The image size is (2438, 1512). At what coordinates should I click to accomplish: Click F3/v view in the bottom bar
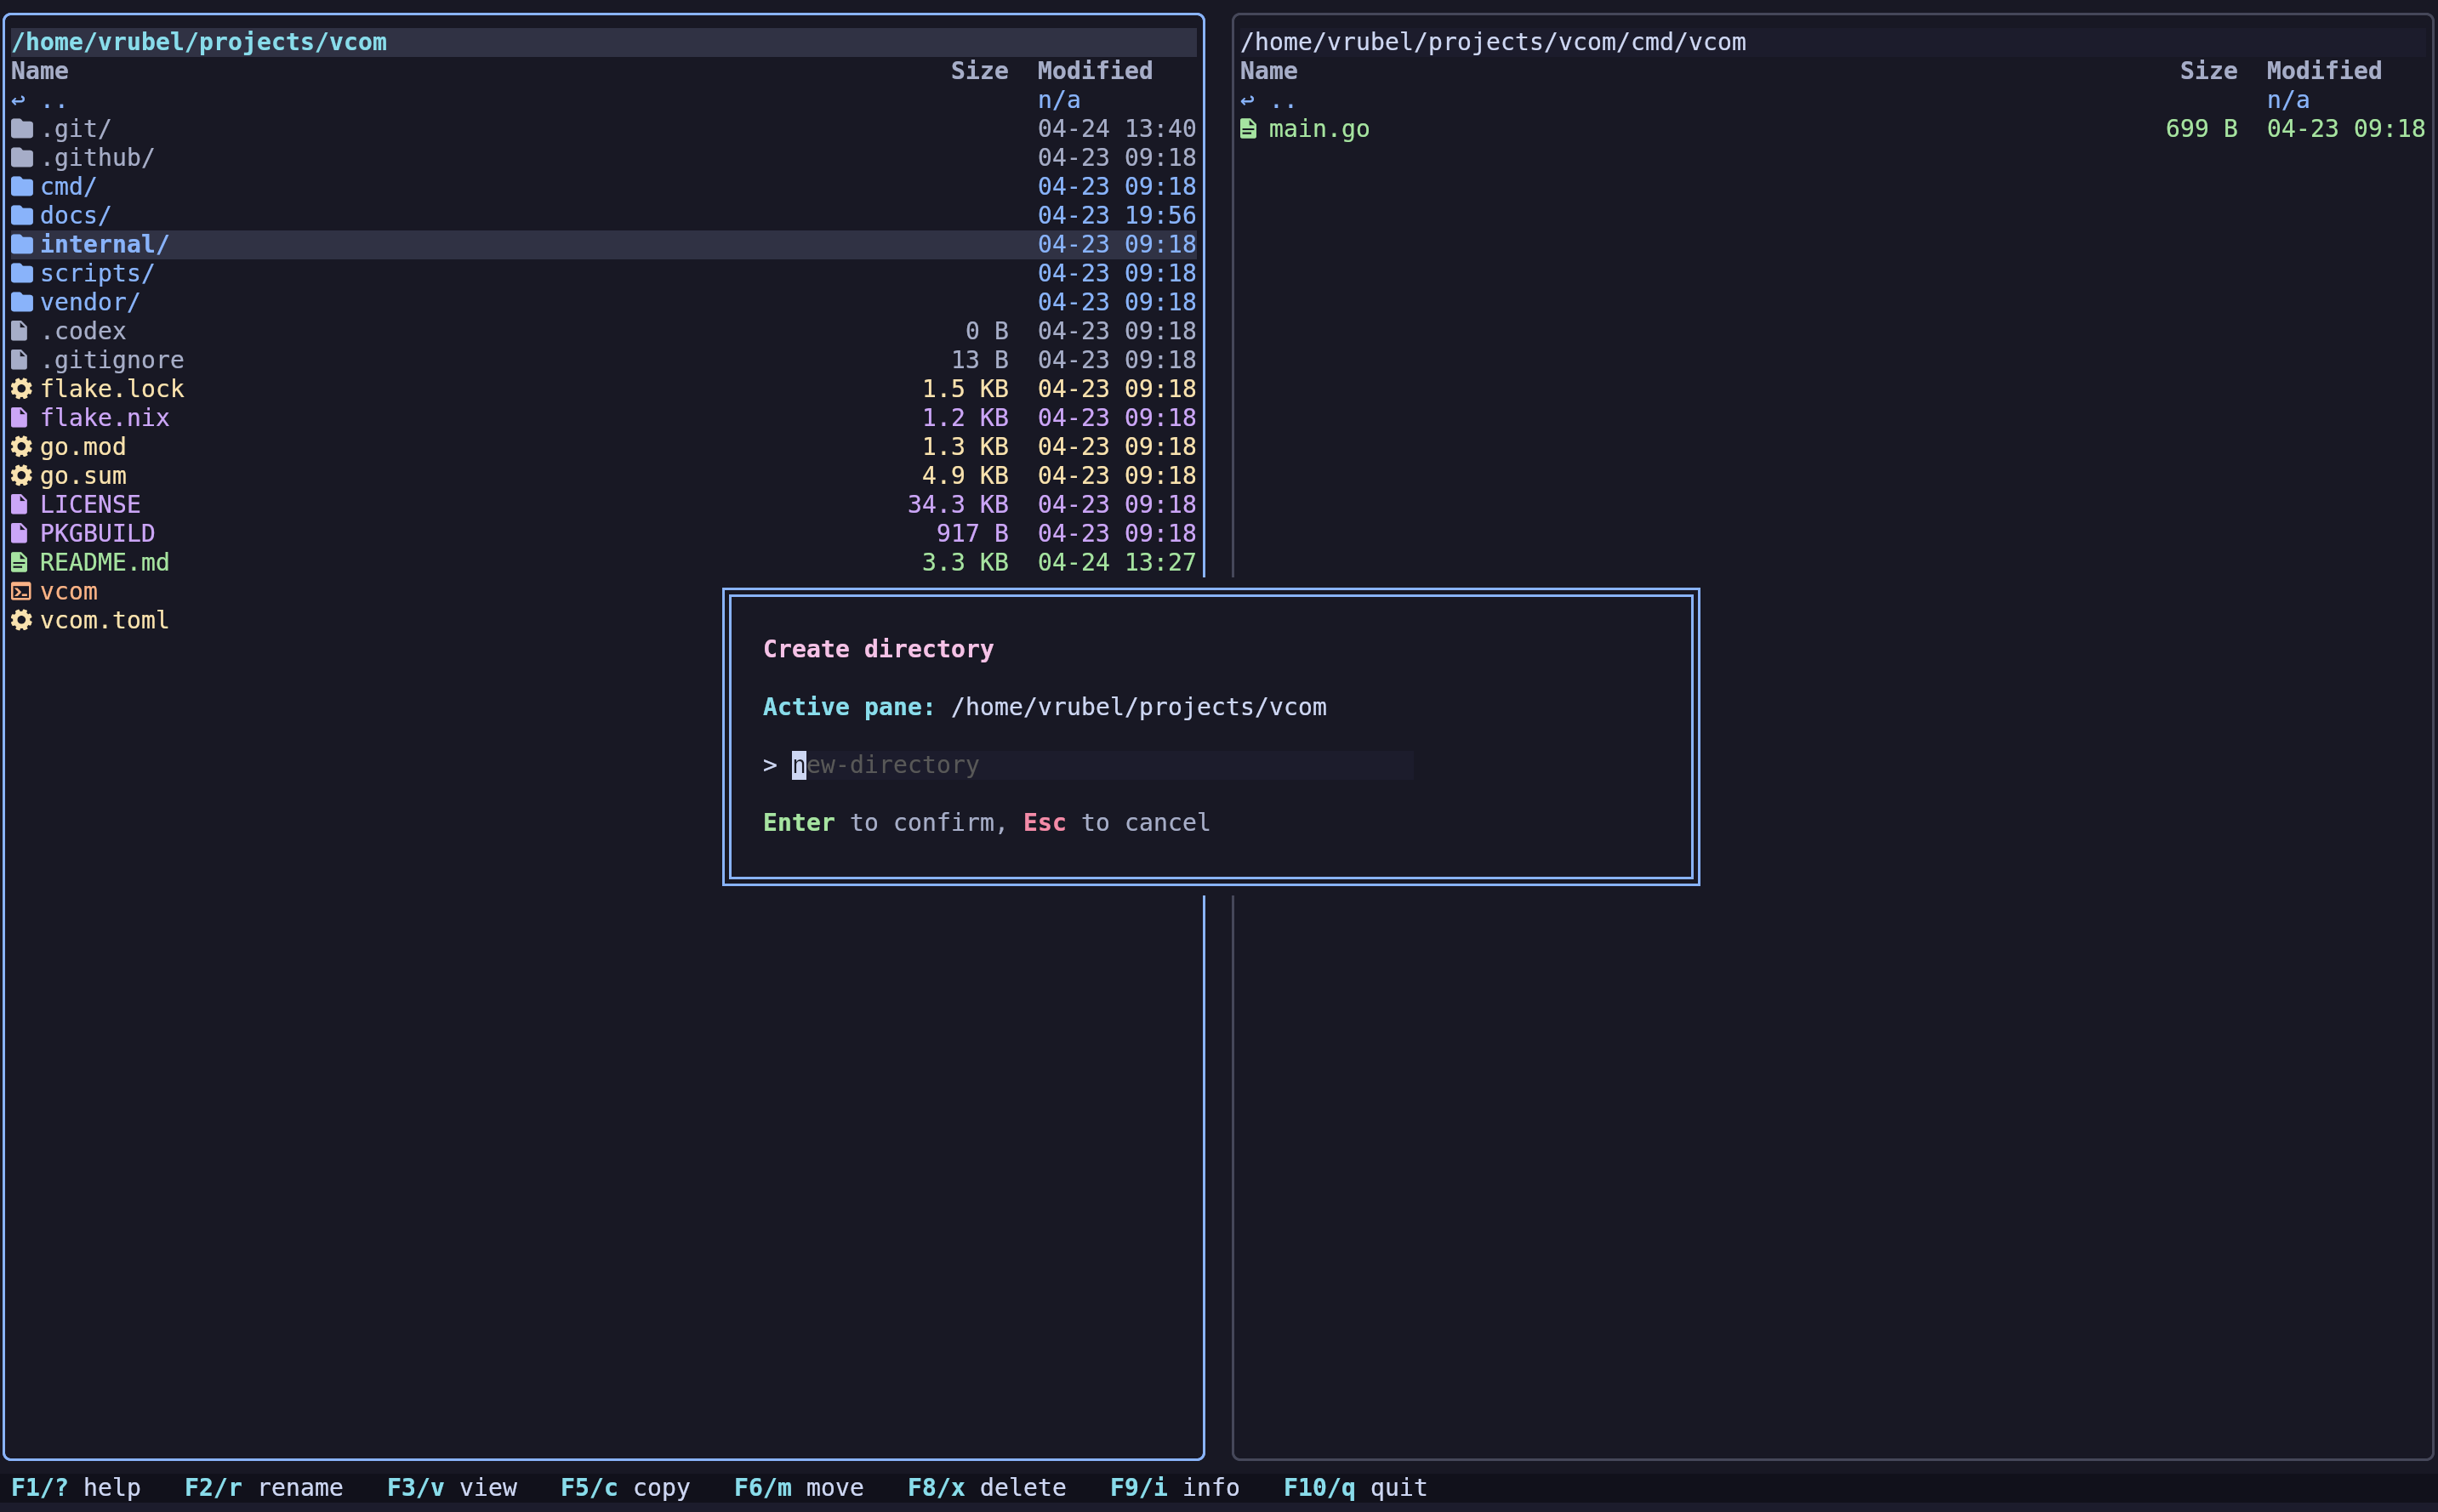[x=452, y=1488]
